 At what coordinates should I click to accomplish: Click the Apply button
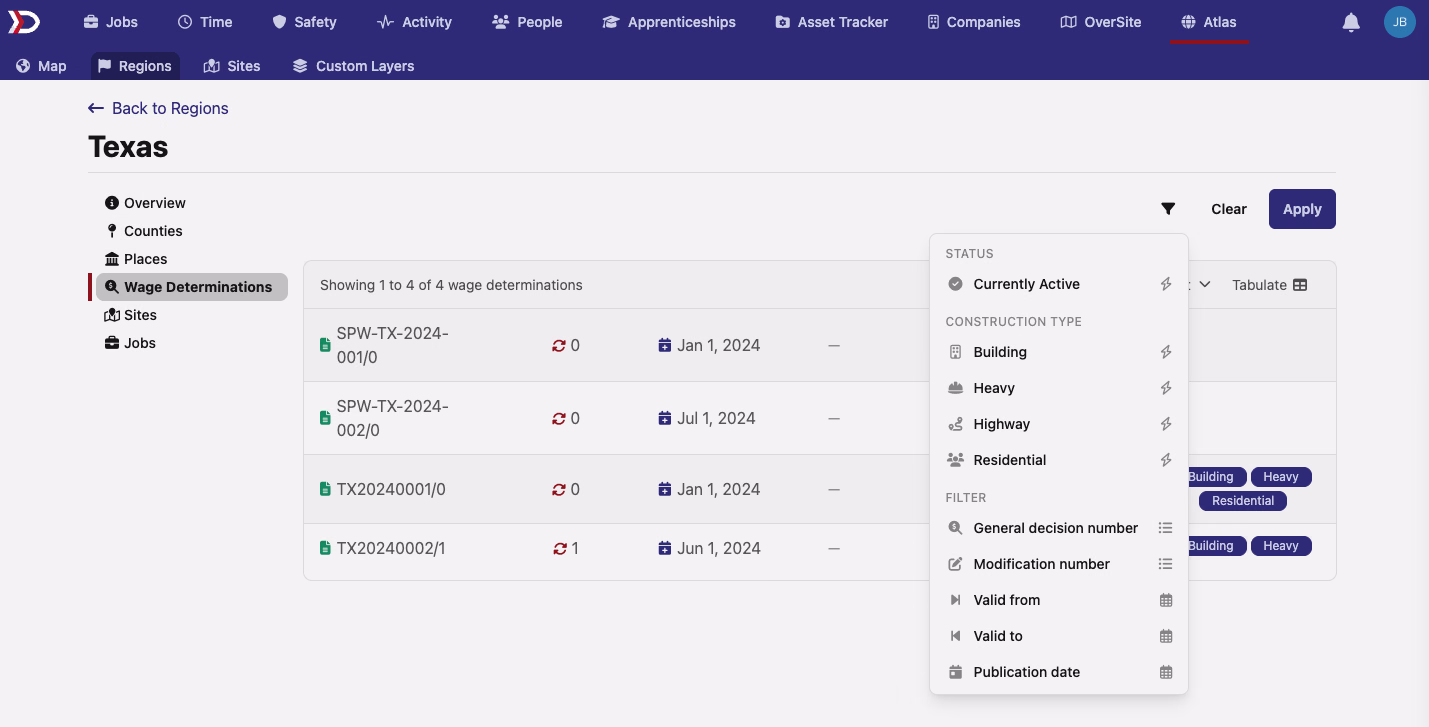pyautogui.click(x=1302, y=209)
